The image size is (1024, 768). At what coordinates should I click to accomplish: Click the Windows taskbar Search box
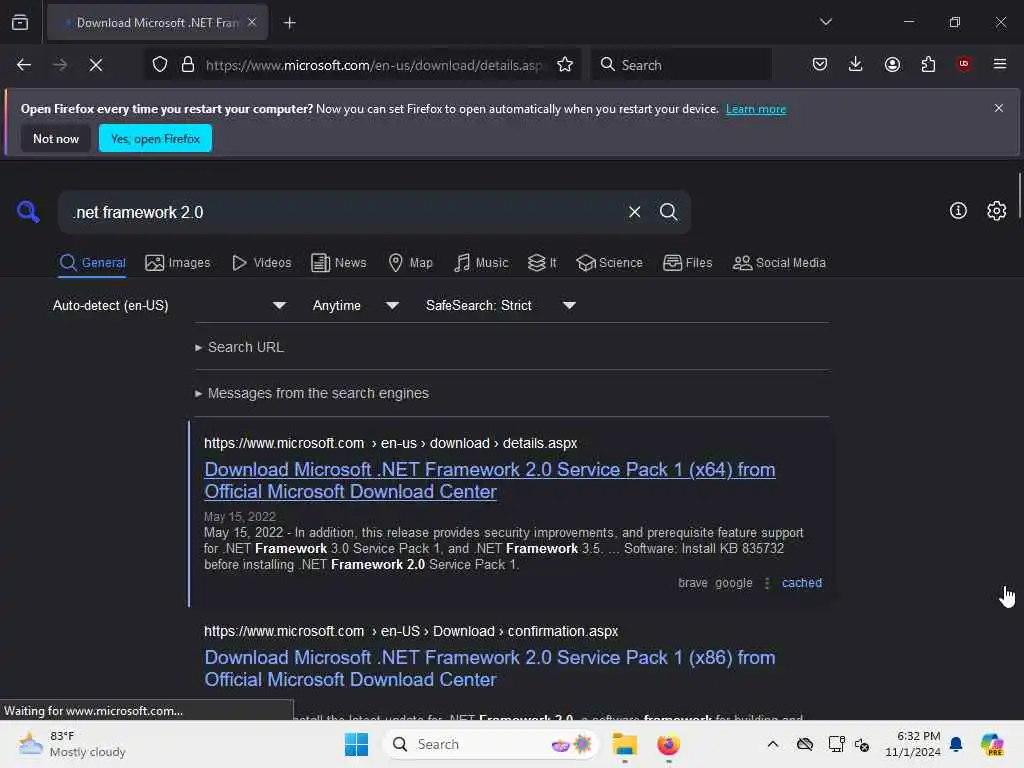point(491,744)
